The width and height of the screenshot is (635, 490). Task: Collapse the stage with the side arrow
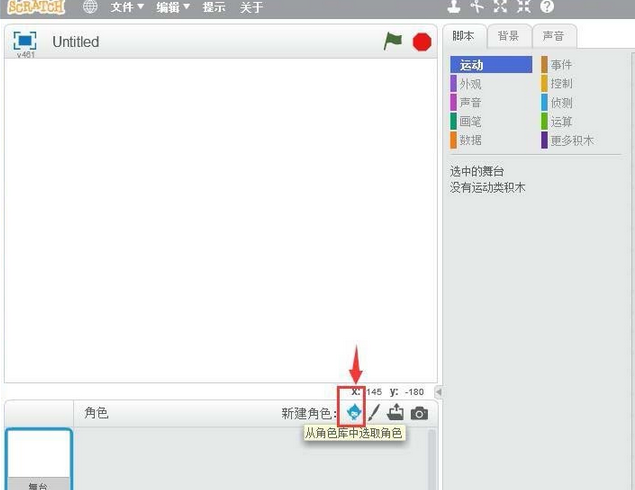point(439,392)
